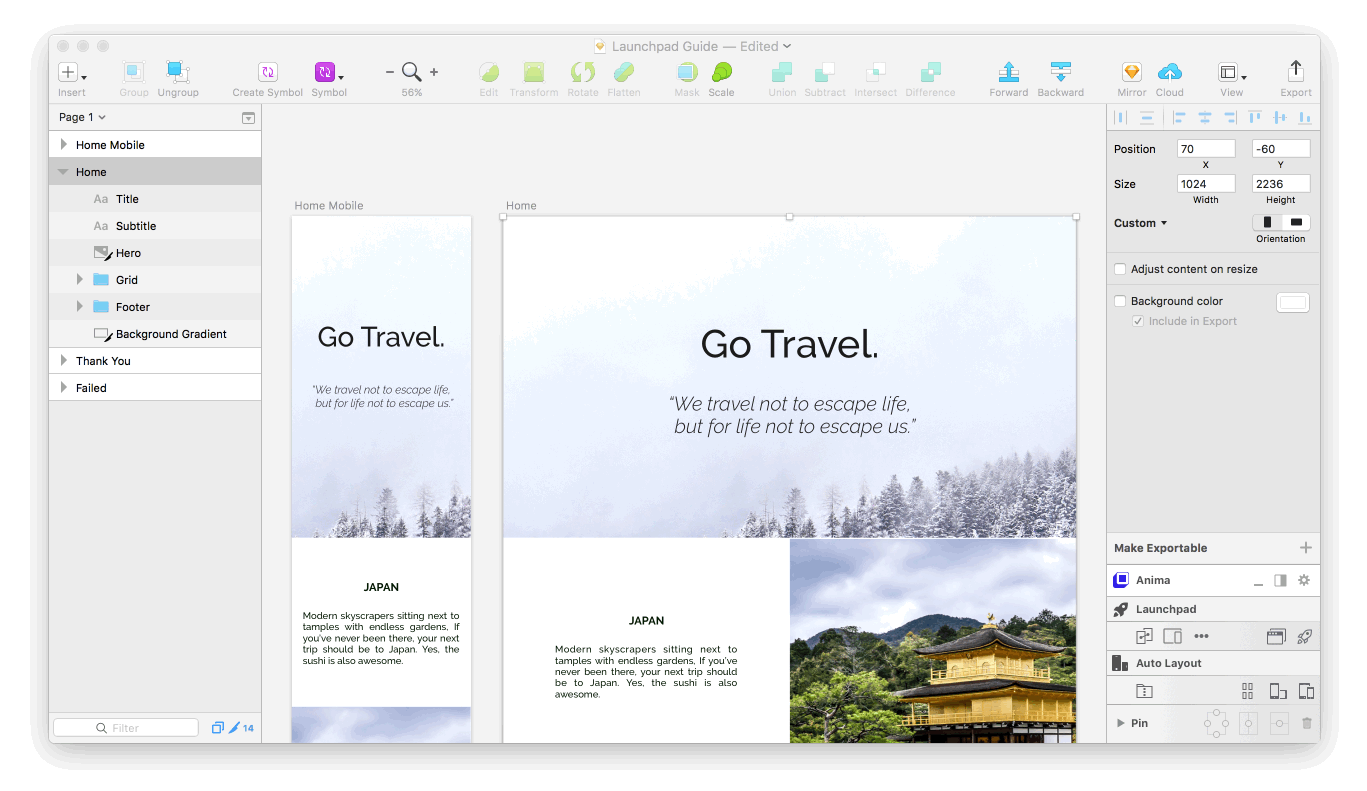
Task: Click the Create Symbol icon
Action: pos(267,72)
